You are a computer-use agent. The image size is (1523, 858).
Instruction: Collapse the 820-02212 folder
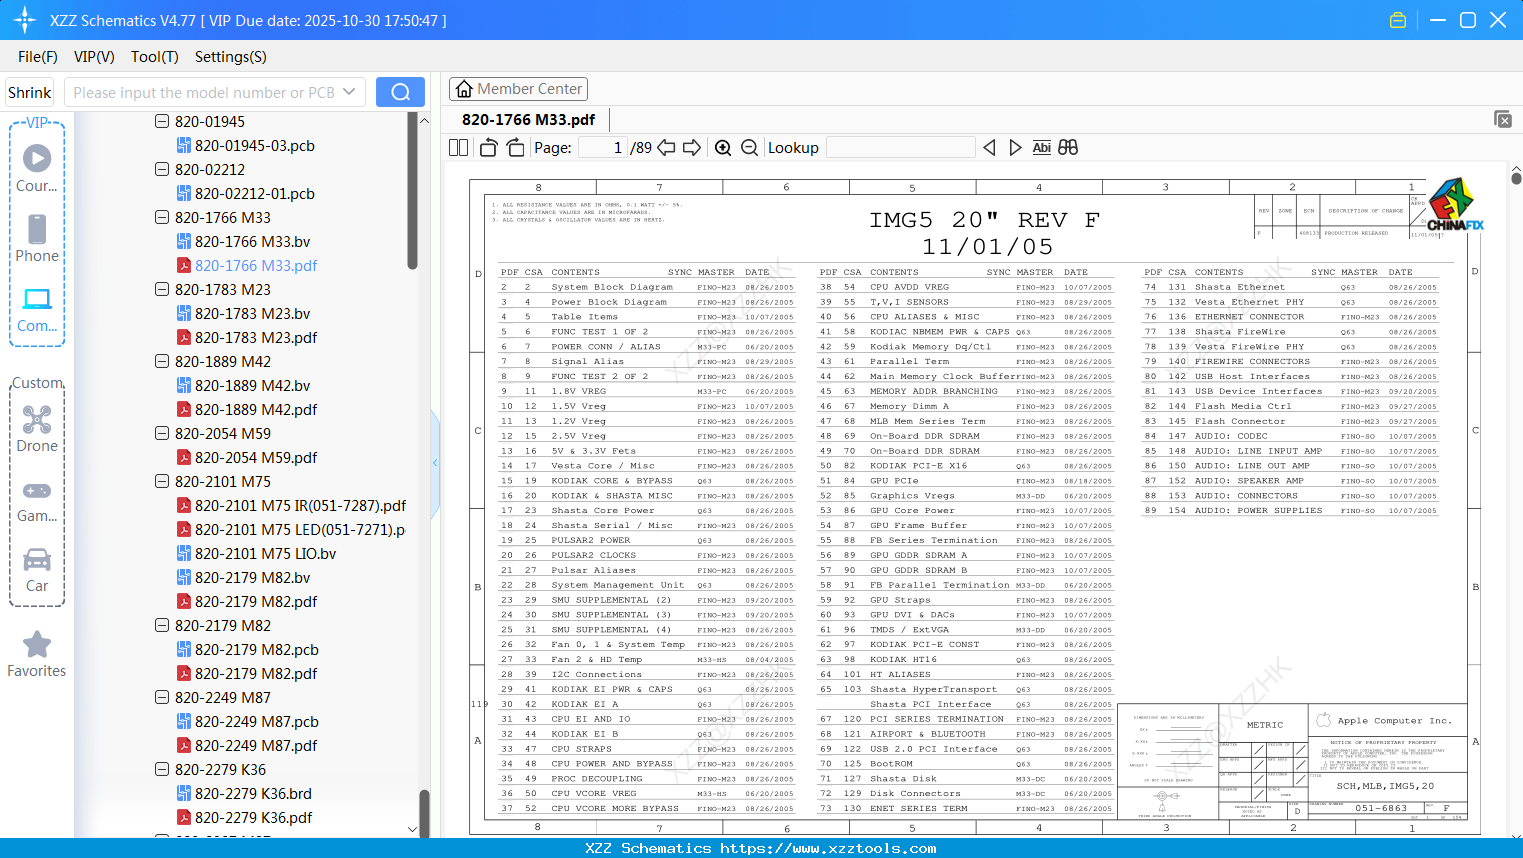point(162,169)
